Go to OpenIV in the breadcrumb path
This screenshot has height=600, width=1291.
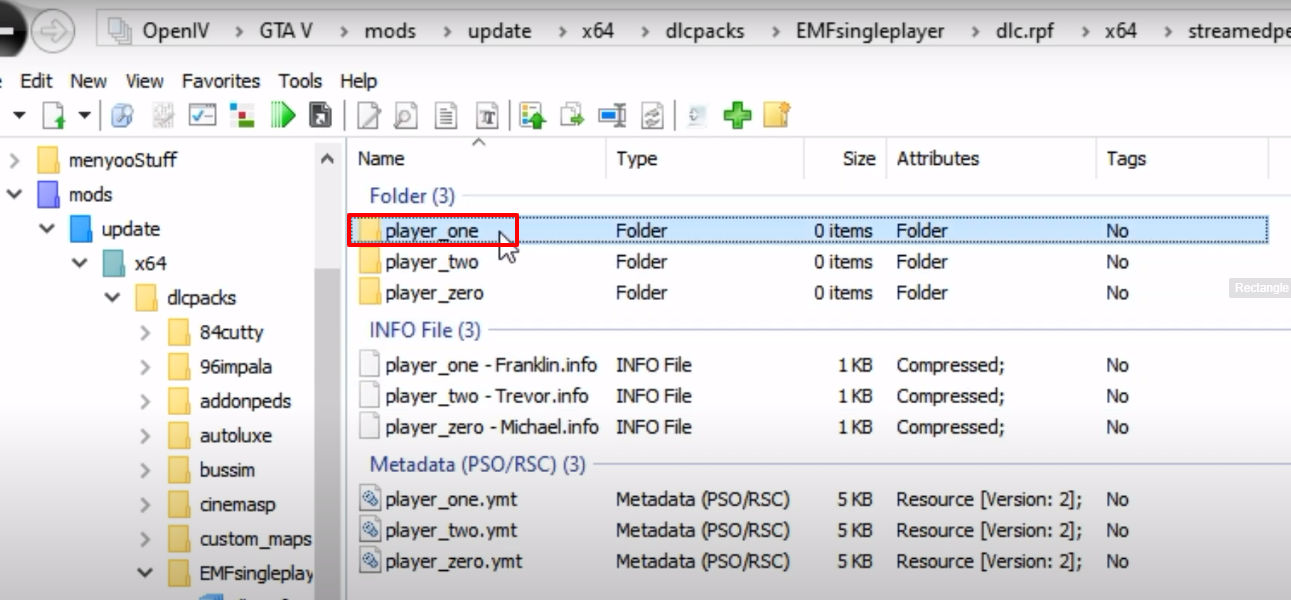point(175,31)
